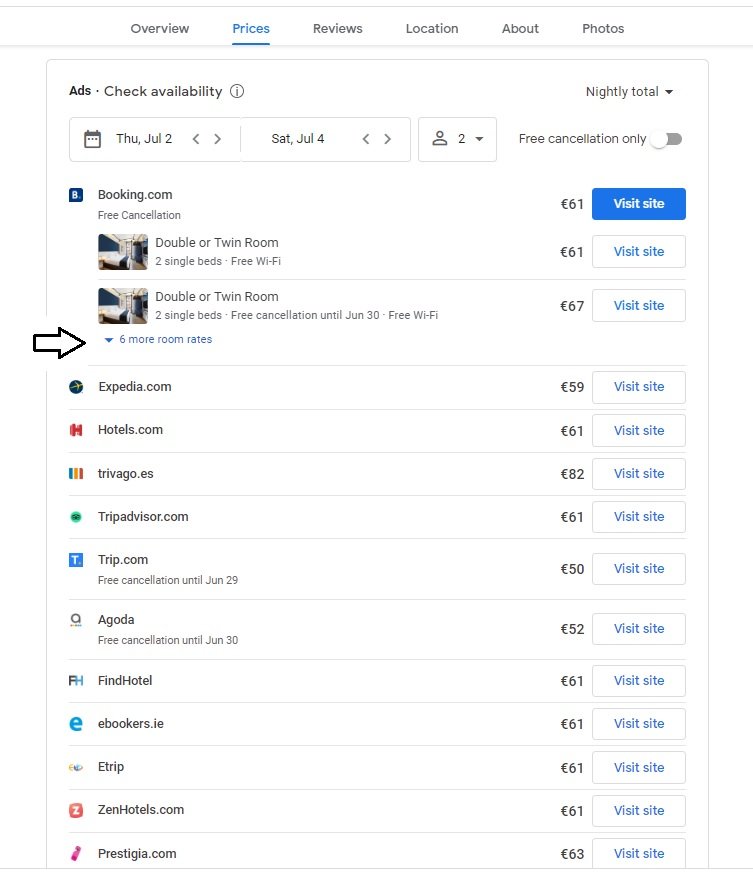Open the €61 room thumbnail photo
753x879 pixels.
tap(123, 252)
